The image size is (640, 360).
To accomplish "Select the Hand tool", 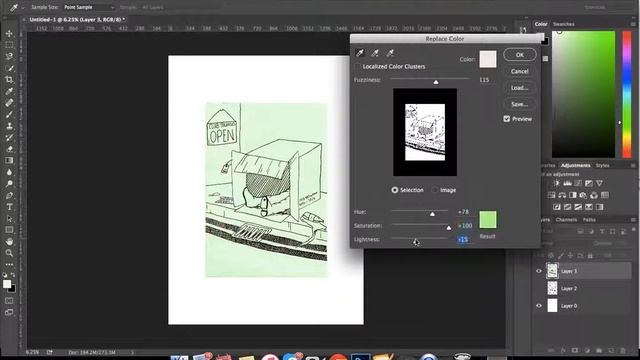I will (9, 242).
